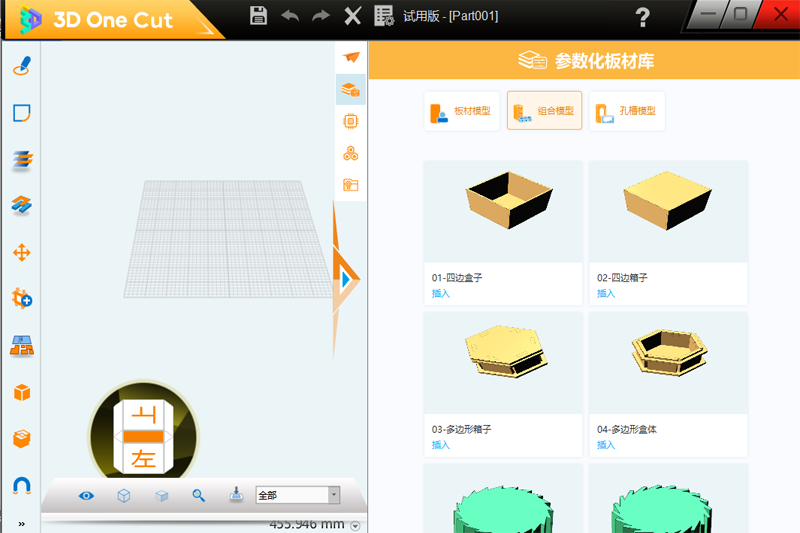Open the help question mark
Image resolution: width=800 pixels, height=533 pixels.
coord(643,17)
